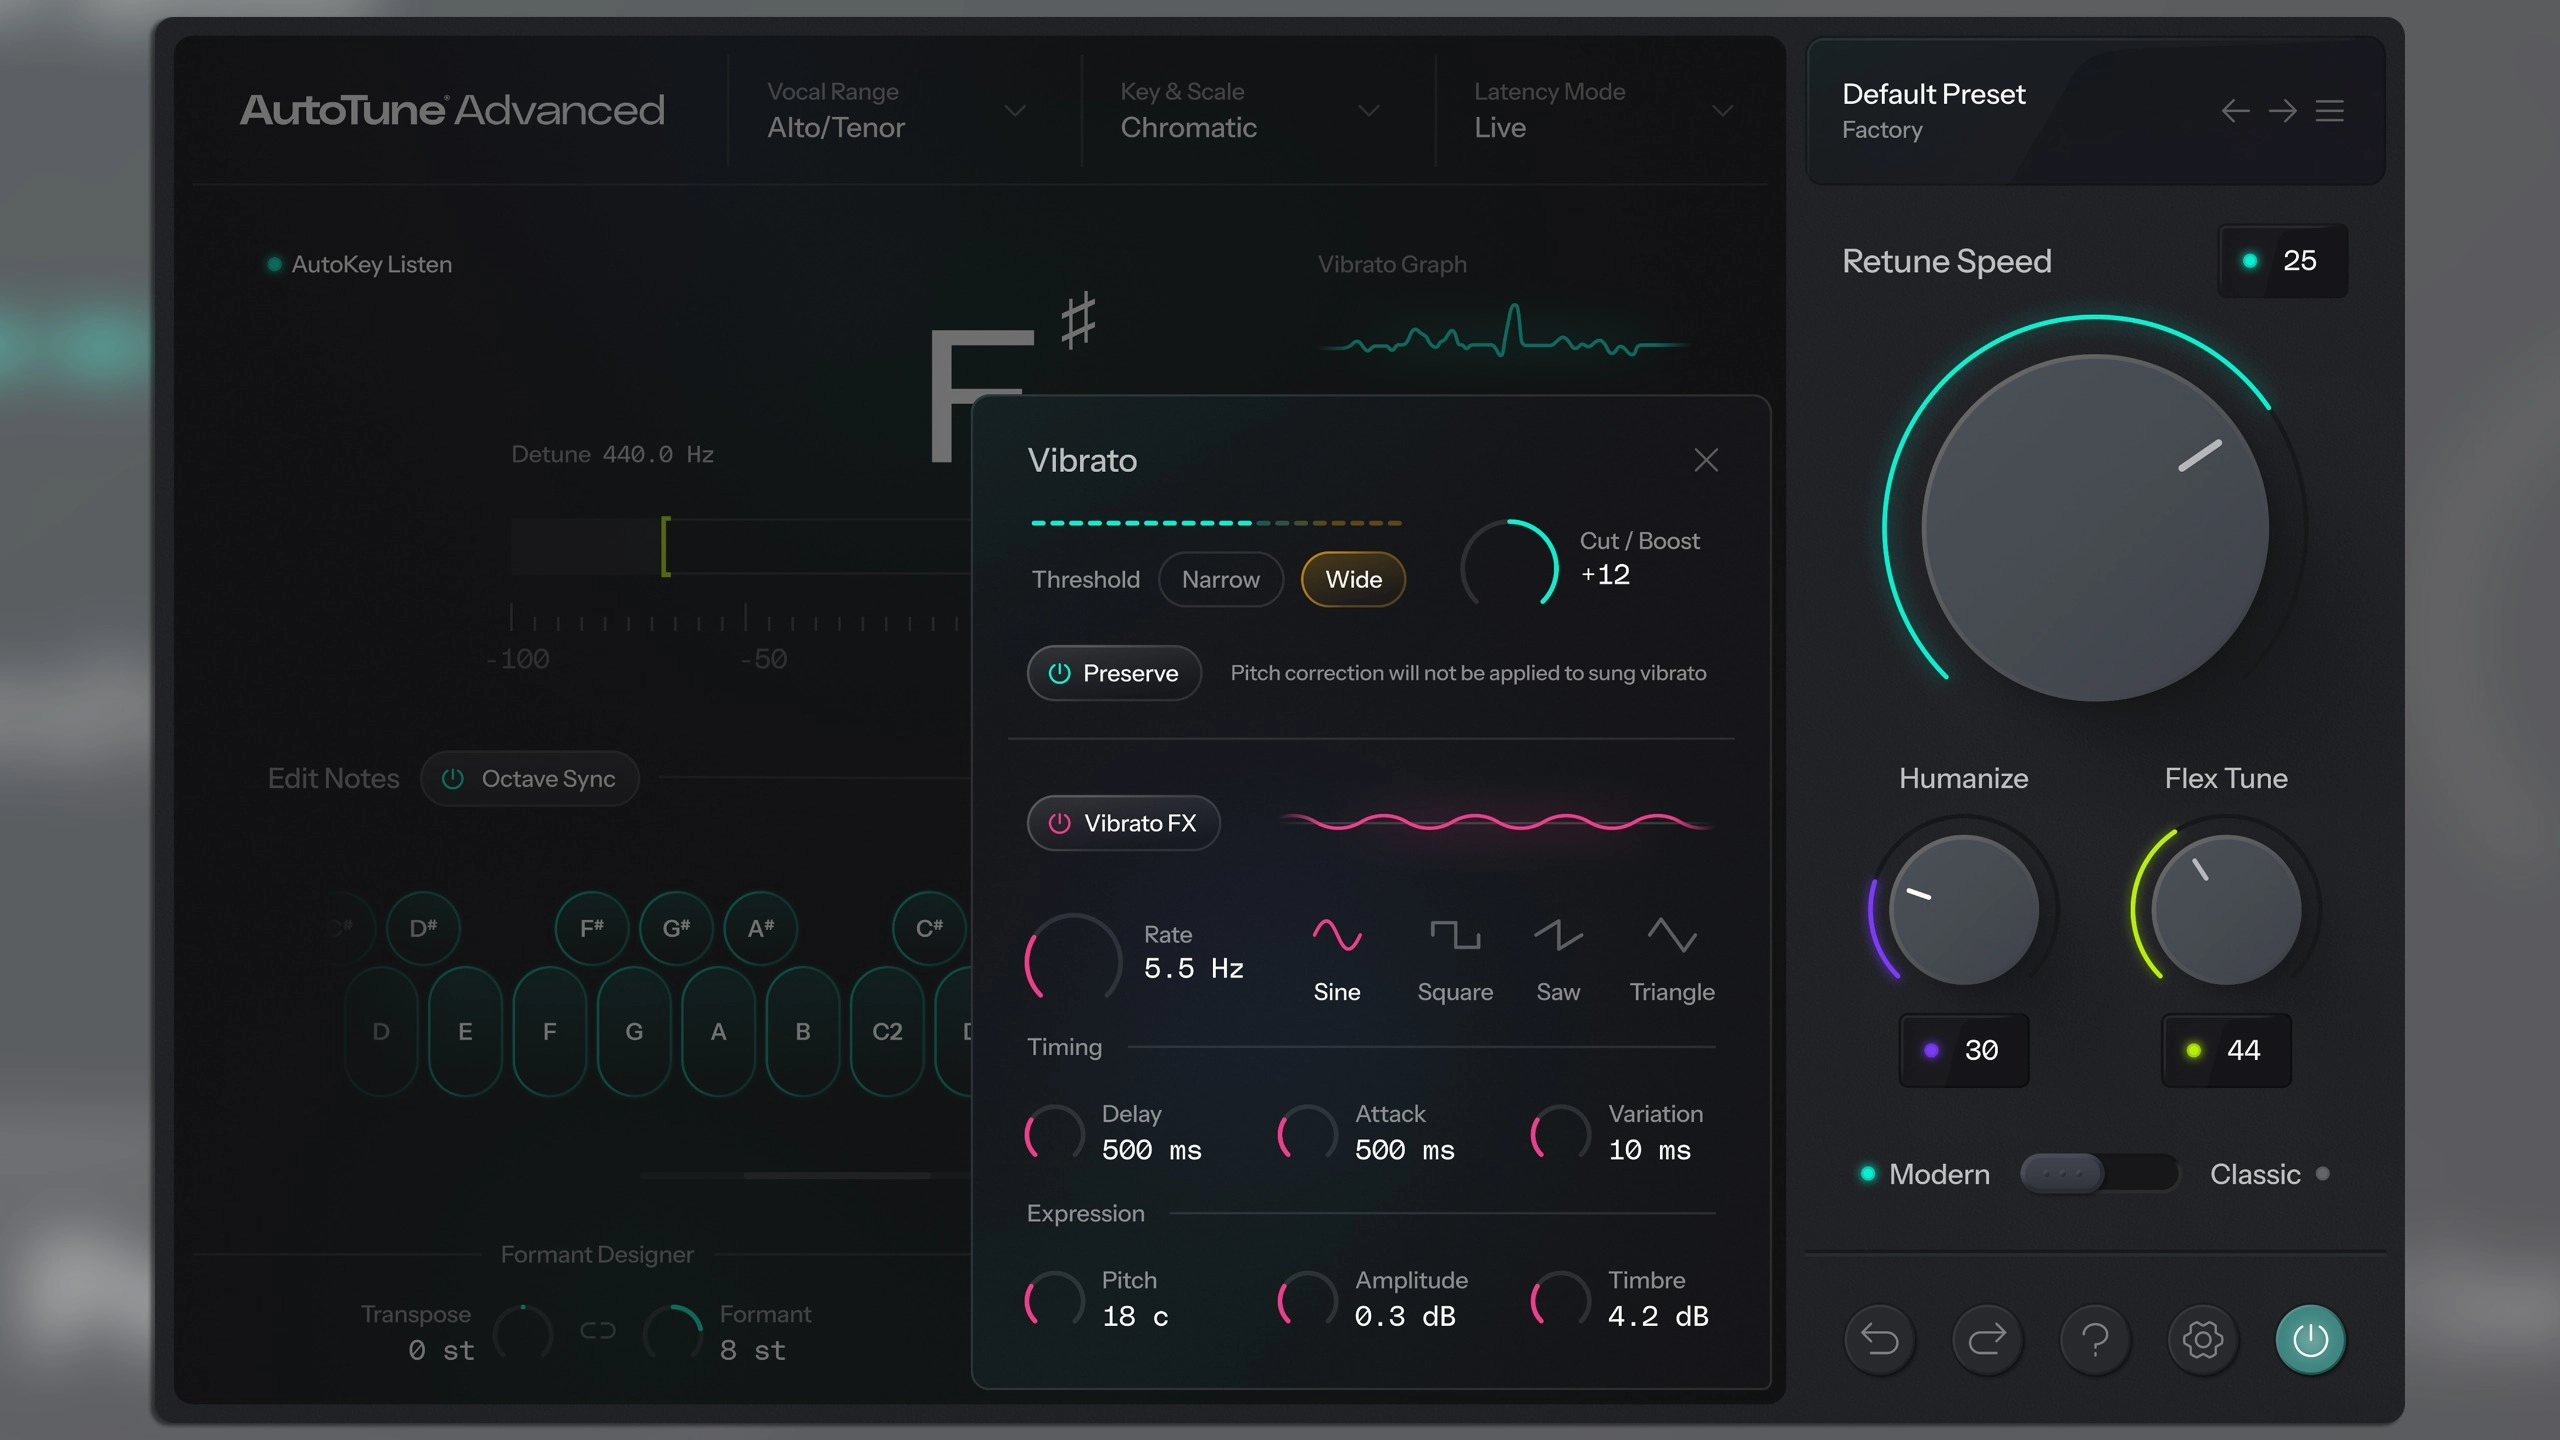Image resolution: width=2560 pixels, height=1440 pixels.
Task: Click the undo arrow button
Action: [x=1879, y=1339]
